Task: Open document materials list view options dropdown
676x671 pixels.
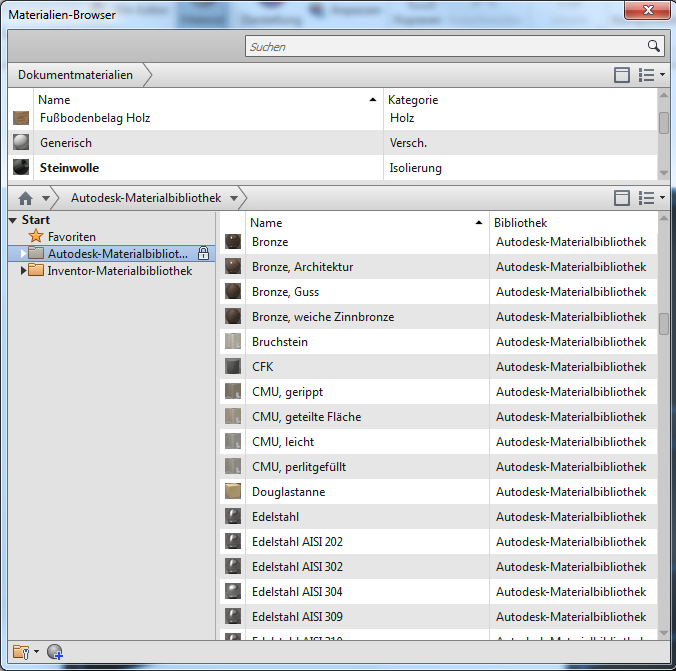Action: pyautogui.click(x=651, y=75)
